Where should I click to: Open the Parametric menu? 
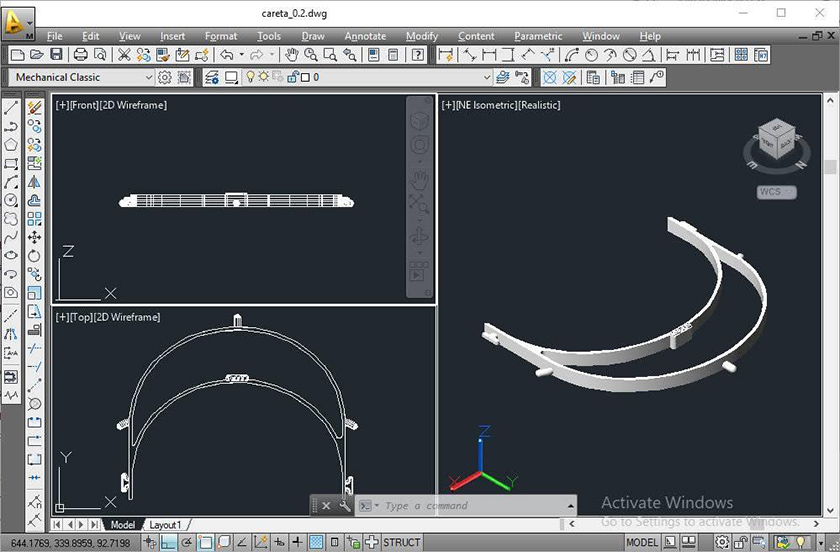pos(538,36)
